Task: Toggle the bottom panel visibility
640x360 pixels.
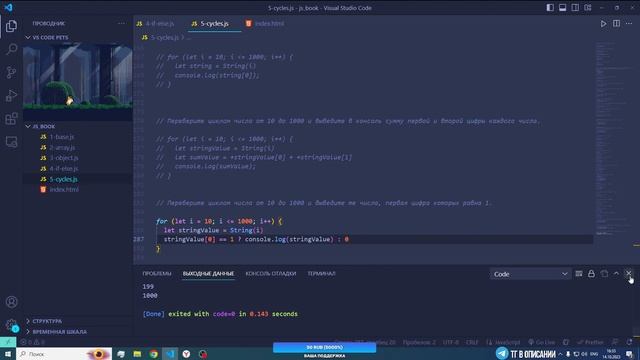Action: (562, 8)
